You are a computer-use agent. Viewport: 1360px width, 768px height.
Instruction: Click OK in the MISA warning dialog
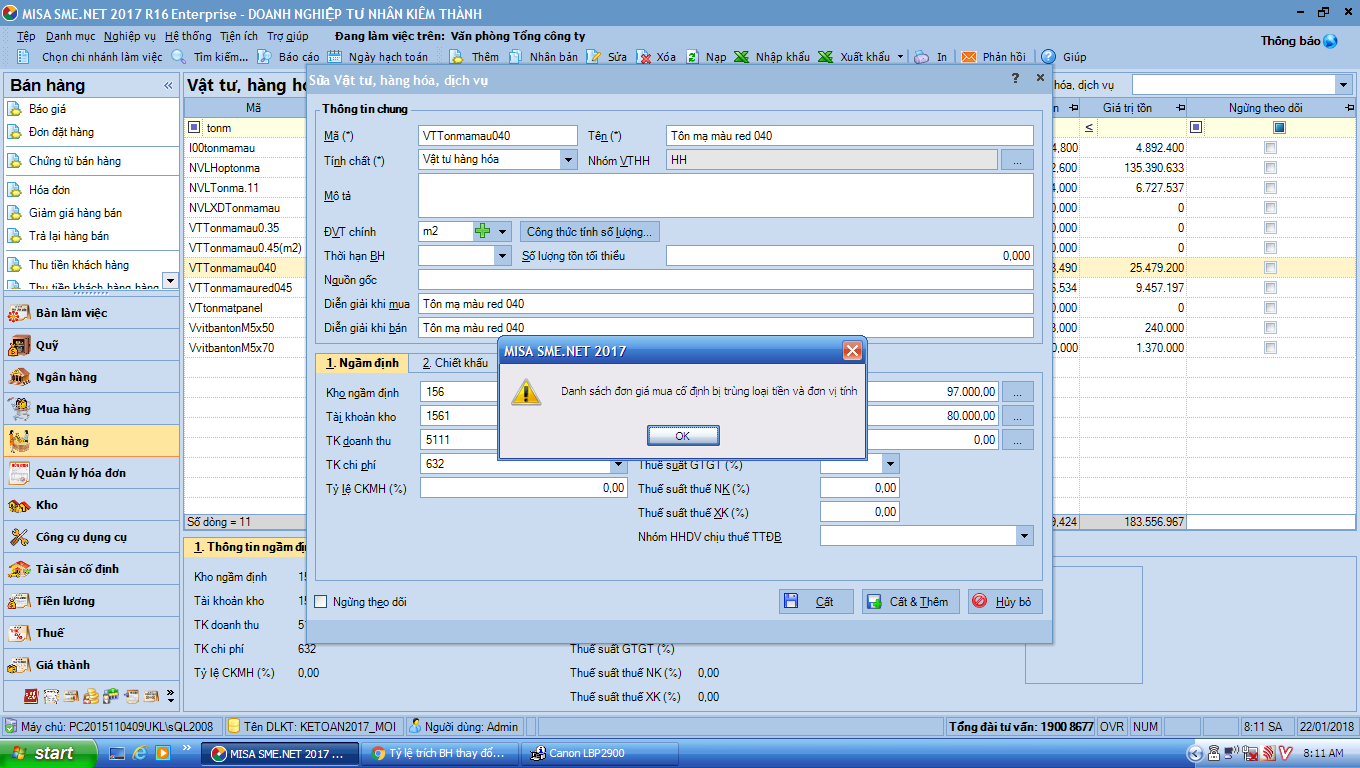pyautogui.click(x=683, y=436)
